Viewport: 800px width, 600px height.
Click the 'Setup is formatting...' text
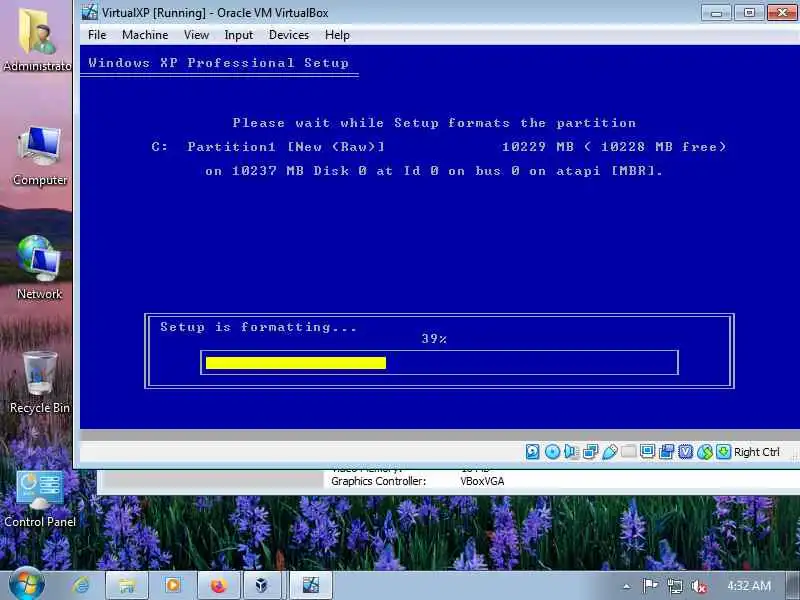[259, 327]
